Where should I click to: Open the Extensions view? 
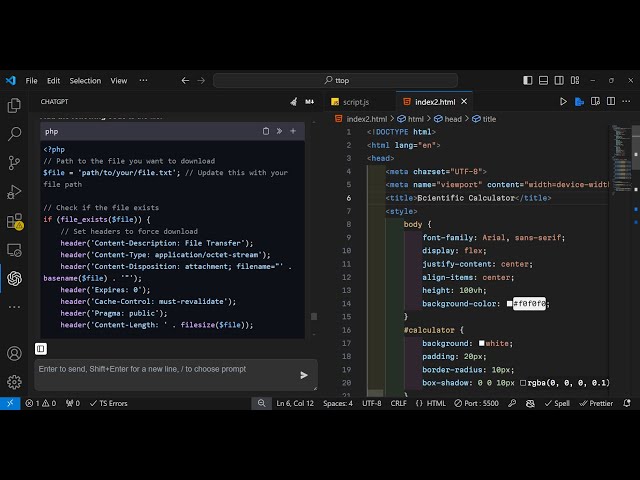pos(14,220)
